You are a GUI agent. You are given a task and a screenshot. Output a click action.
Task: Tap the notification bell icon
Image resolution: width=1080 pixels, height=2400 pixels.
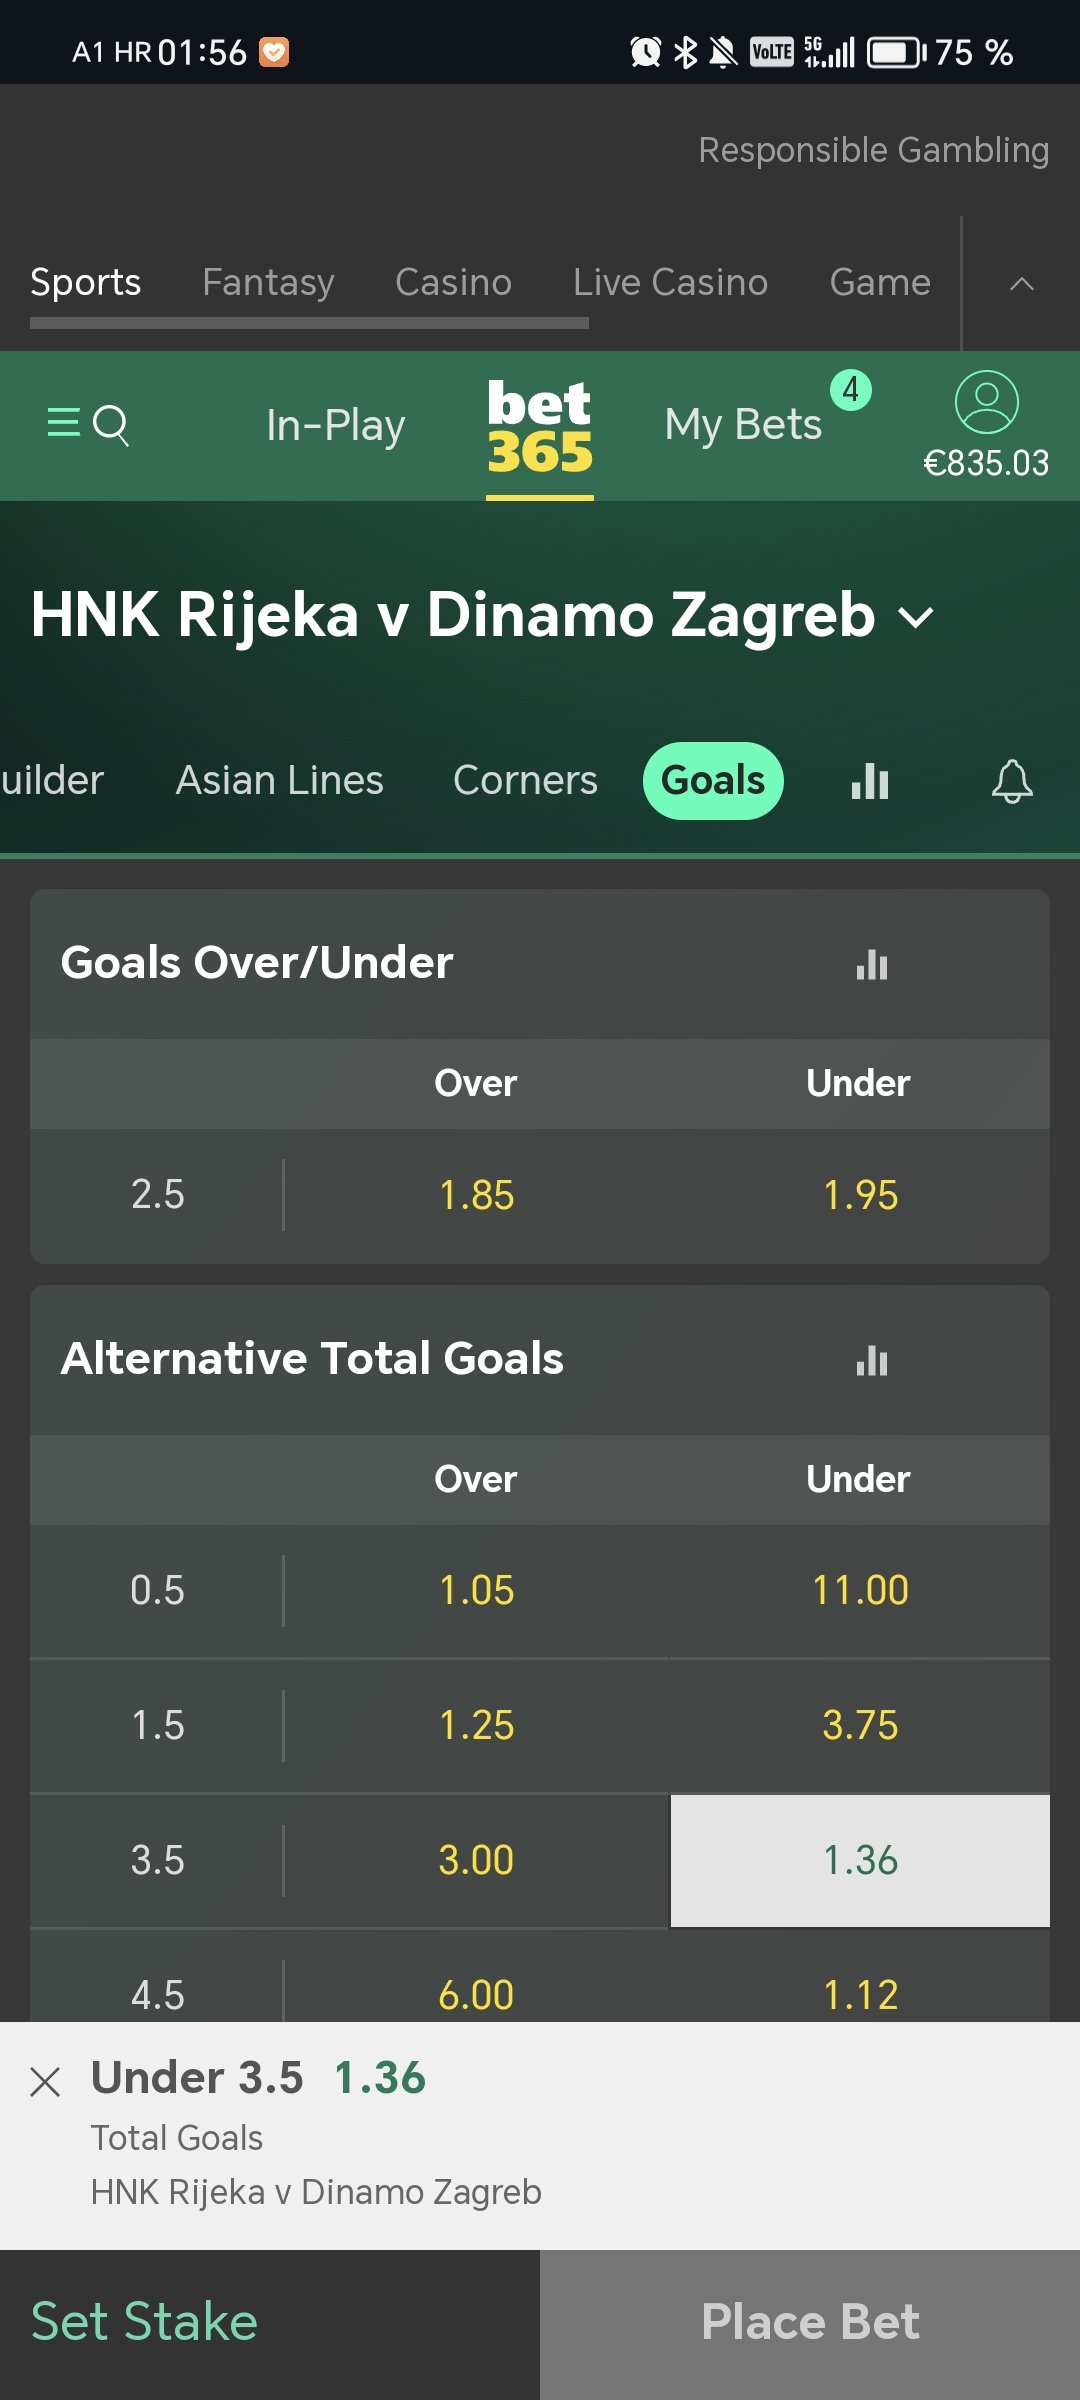(1012, 781)
